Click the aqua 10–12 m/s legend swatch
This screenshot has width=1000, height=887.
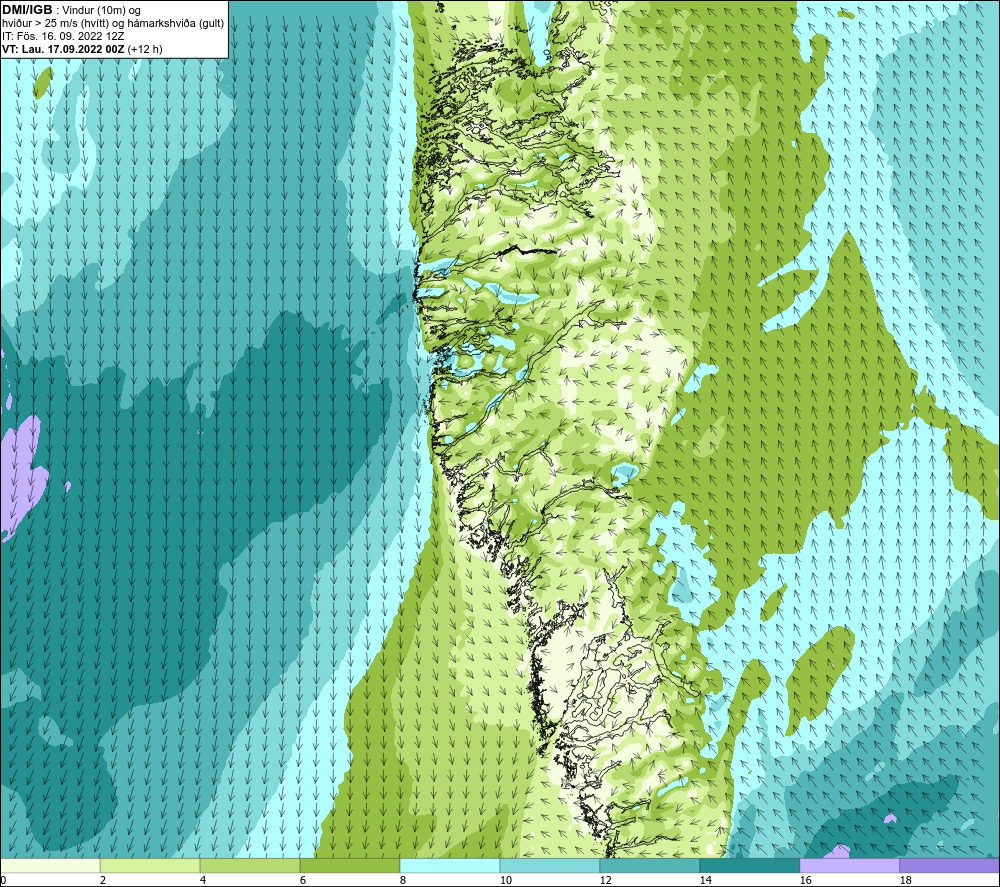tap(550, 866)
